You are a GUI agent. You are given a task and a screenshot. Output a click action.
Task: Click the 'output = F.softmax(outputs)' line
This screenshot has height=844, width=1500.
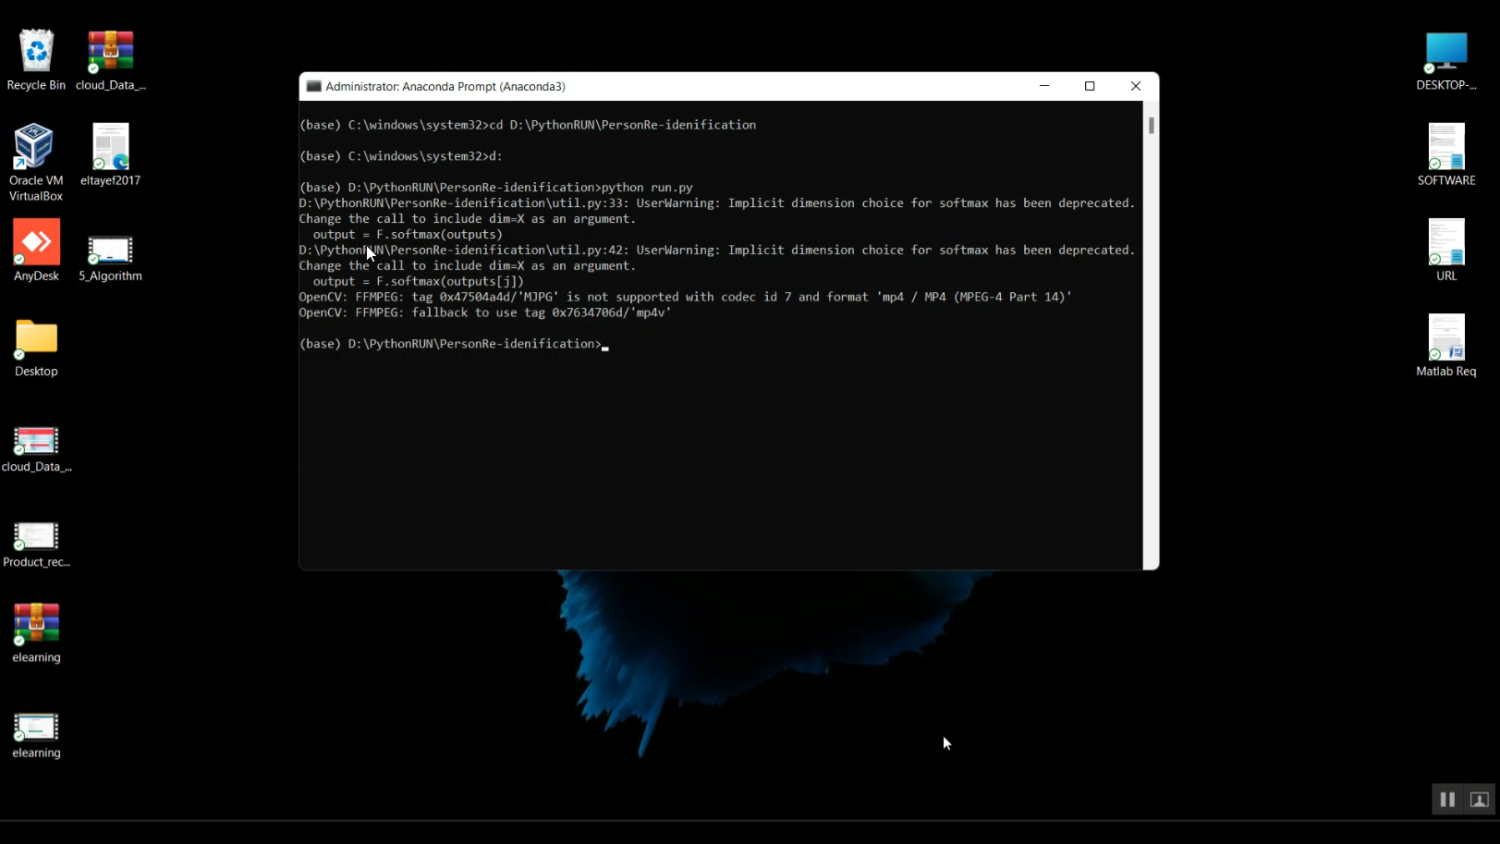(408, 235)
